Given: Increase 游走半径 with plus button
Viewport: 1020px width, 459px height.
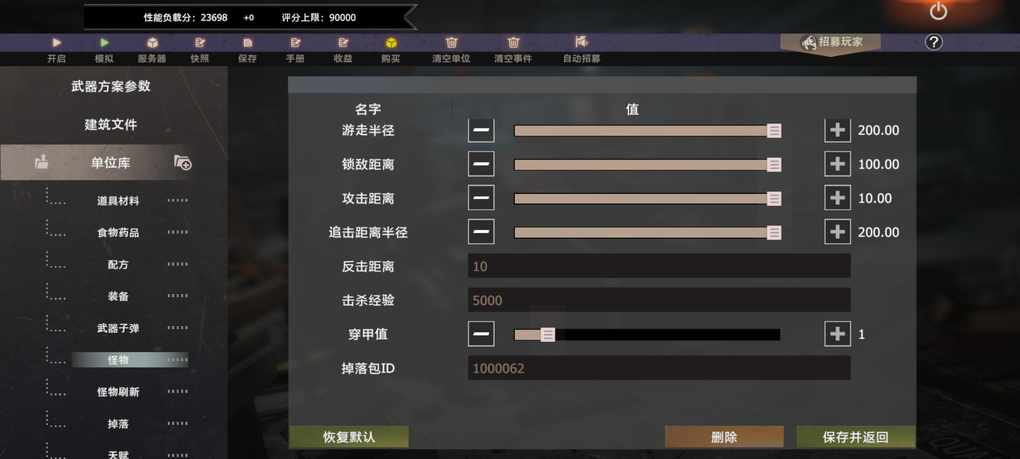Looking at the screenshot, I should tap(837, 130).
